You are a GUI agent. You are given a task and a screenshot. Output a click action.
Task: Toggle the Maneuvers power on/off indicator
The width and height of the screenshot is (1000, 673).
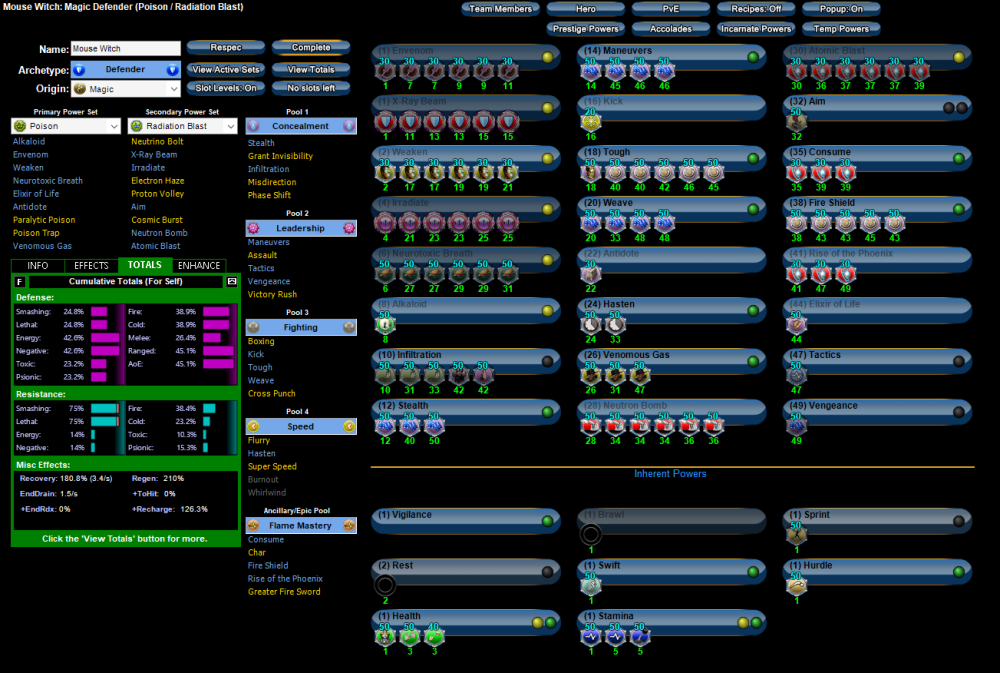point(753,57)
